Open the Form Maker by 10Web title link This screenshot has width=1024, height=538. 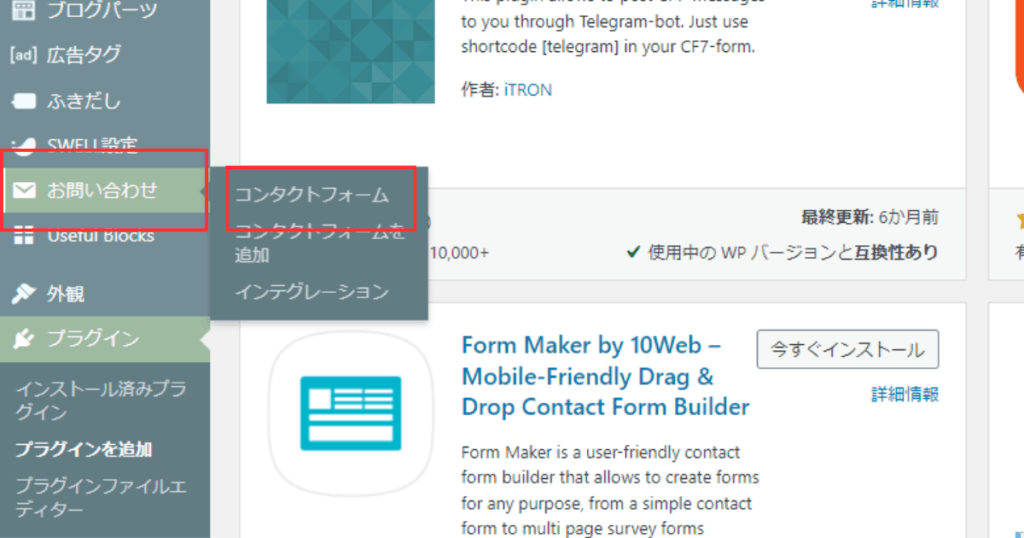[x=605, y=376]
